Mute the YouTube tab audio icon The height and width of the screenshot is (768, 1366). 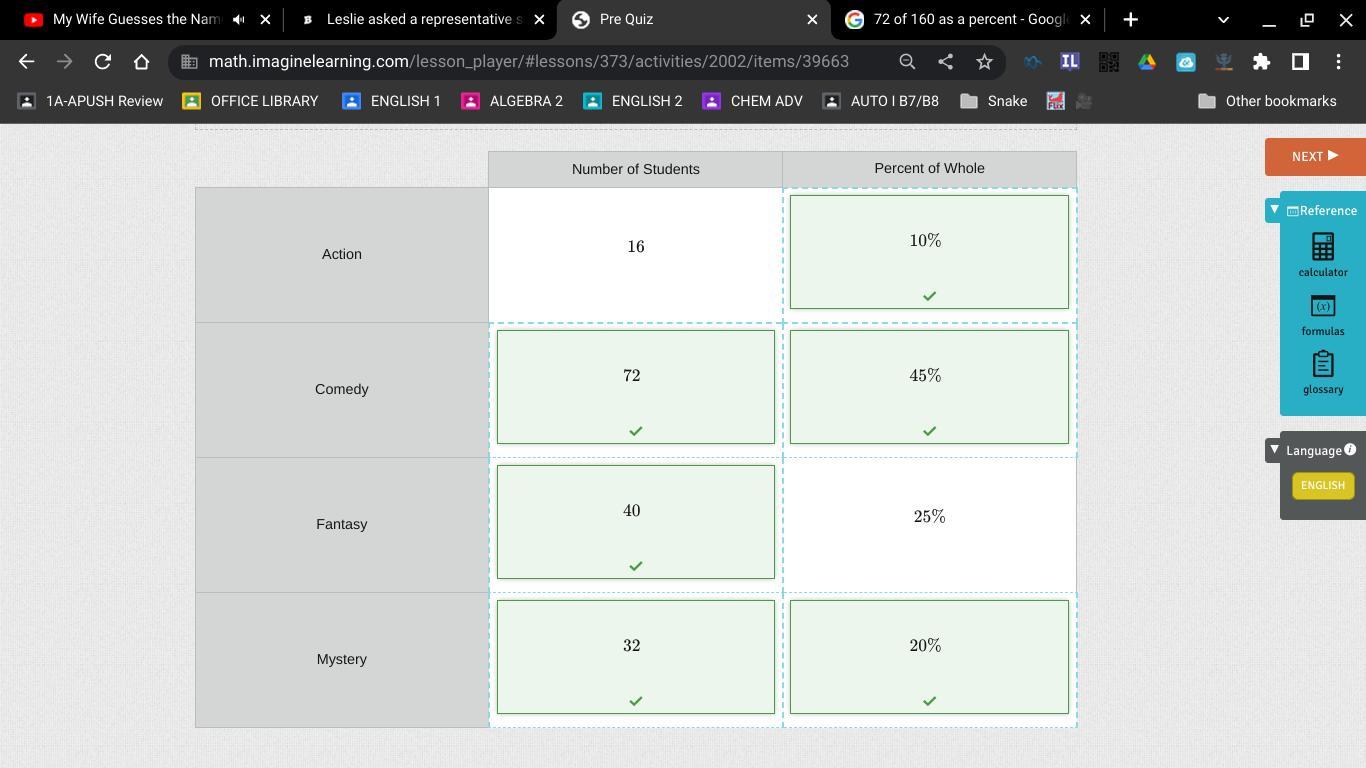239,20
